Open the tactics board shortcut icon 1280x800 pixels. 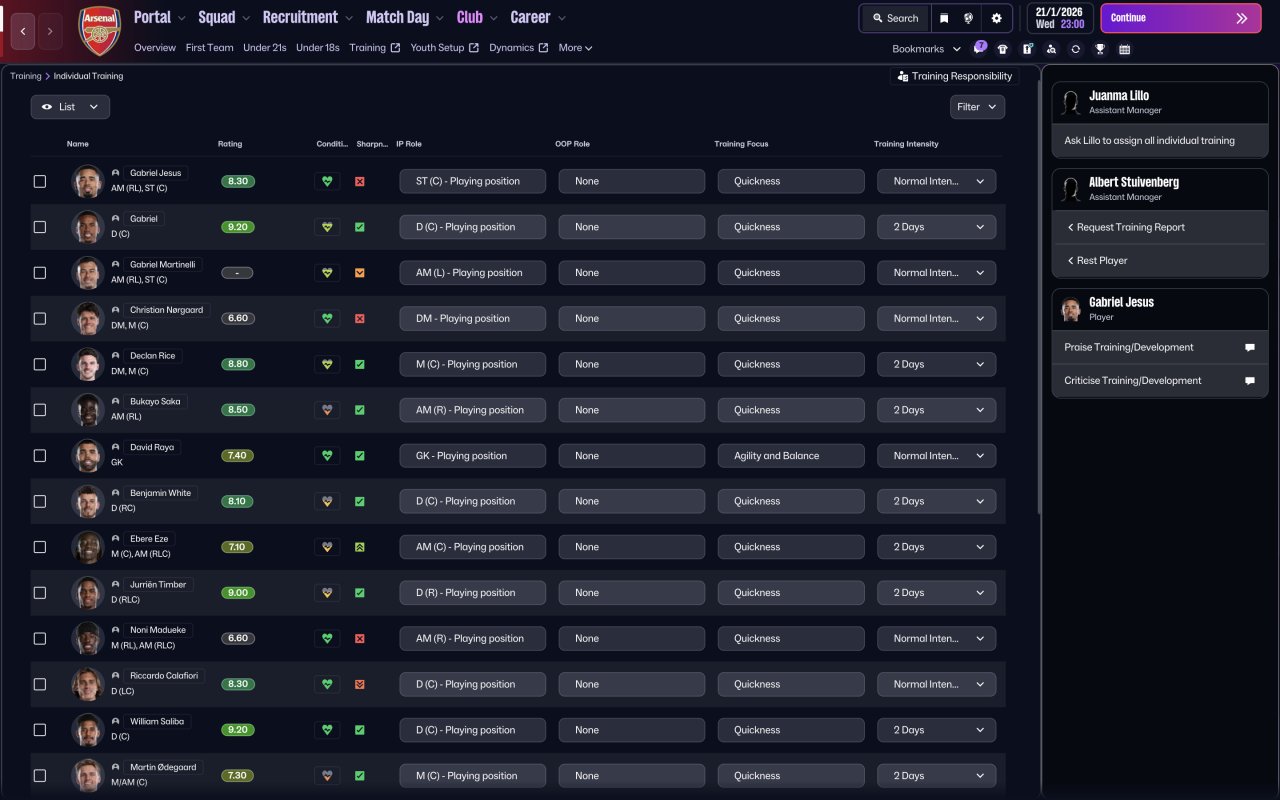[1027, 49]
